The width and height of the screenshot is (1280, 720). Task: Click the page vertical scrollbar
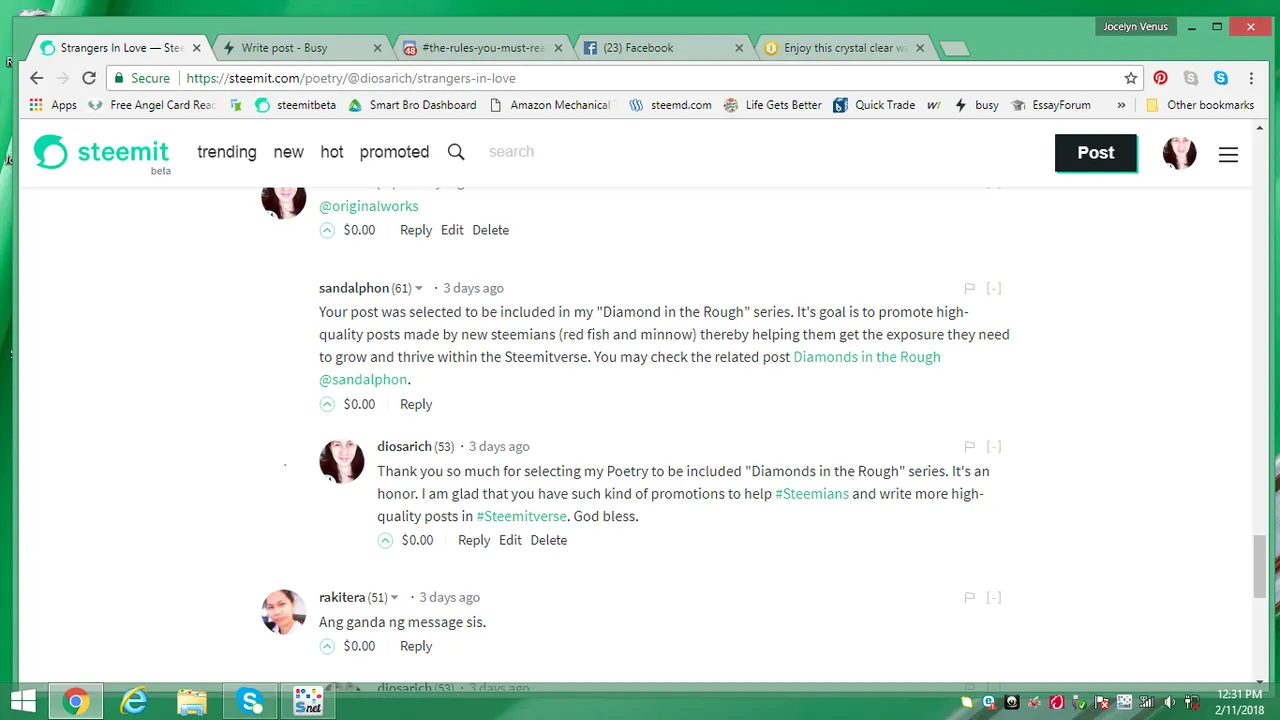pyautogui.click(x=1259, y=565)
